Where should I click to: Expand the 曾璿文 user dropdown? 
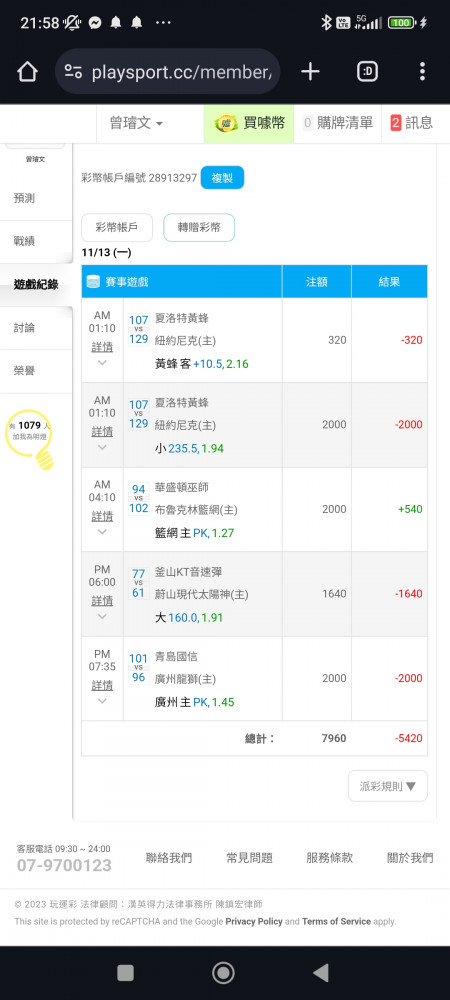pos(135,124)
